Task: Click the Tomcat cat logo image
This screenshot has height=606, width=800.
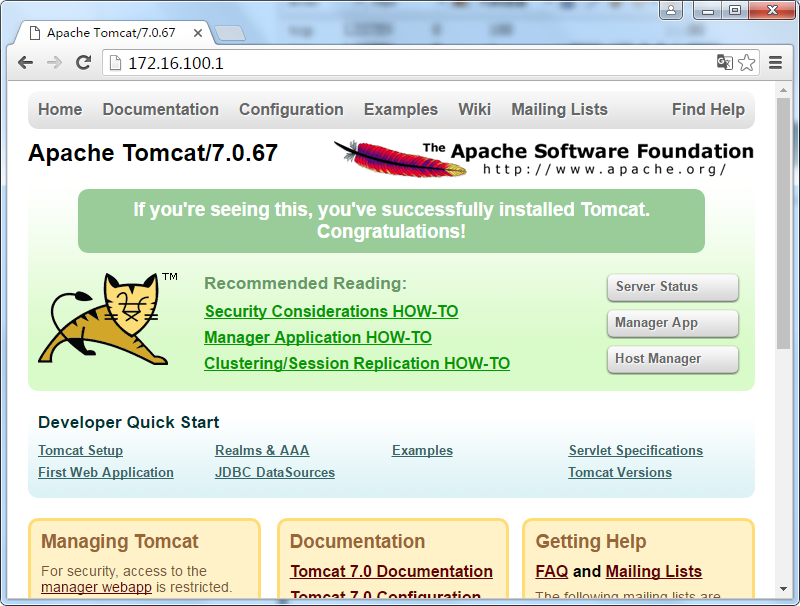Action: click(x=104, y=319)
